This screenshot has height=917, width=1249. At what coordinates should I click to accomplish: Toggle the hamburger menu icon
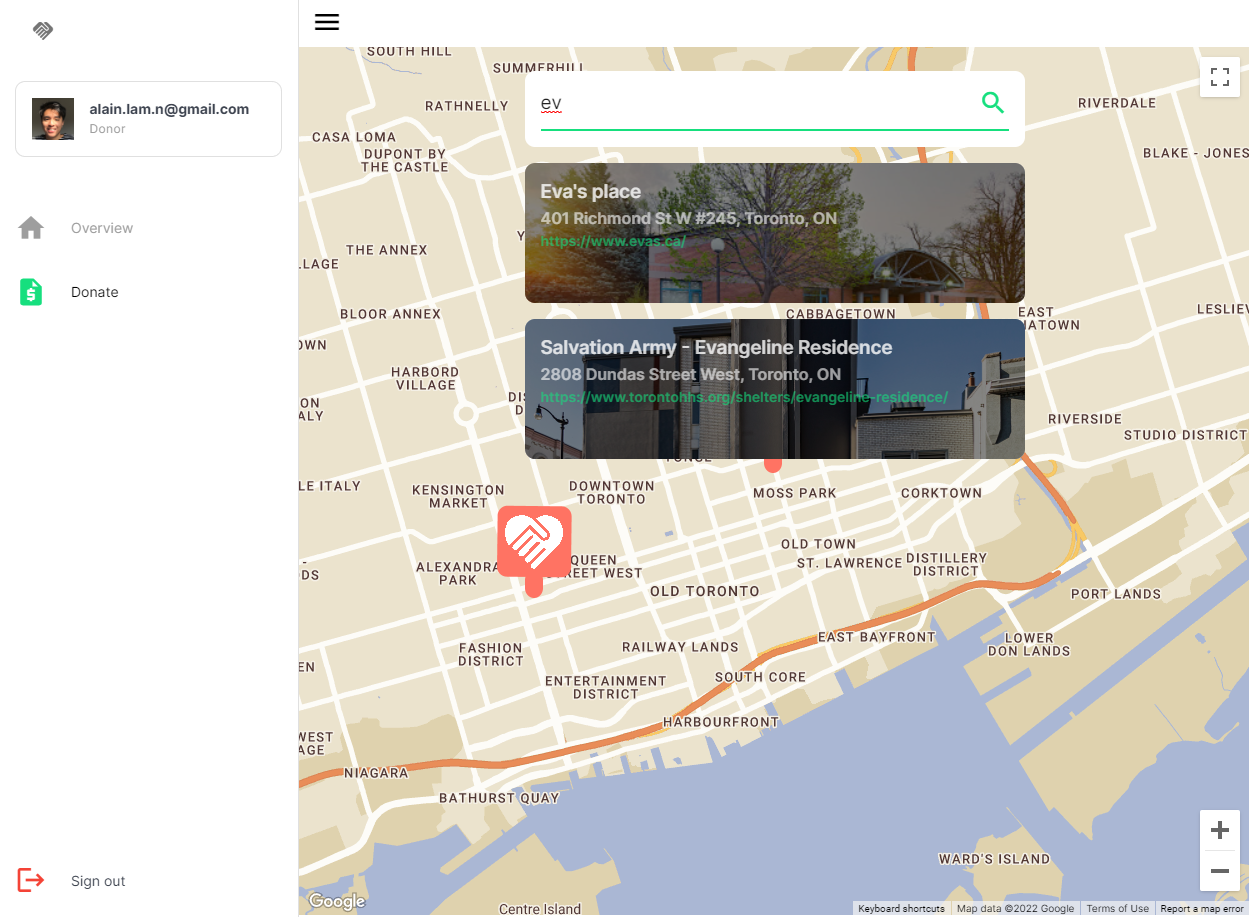pos(327,22)
